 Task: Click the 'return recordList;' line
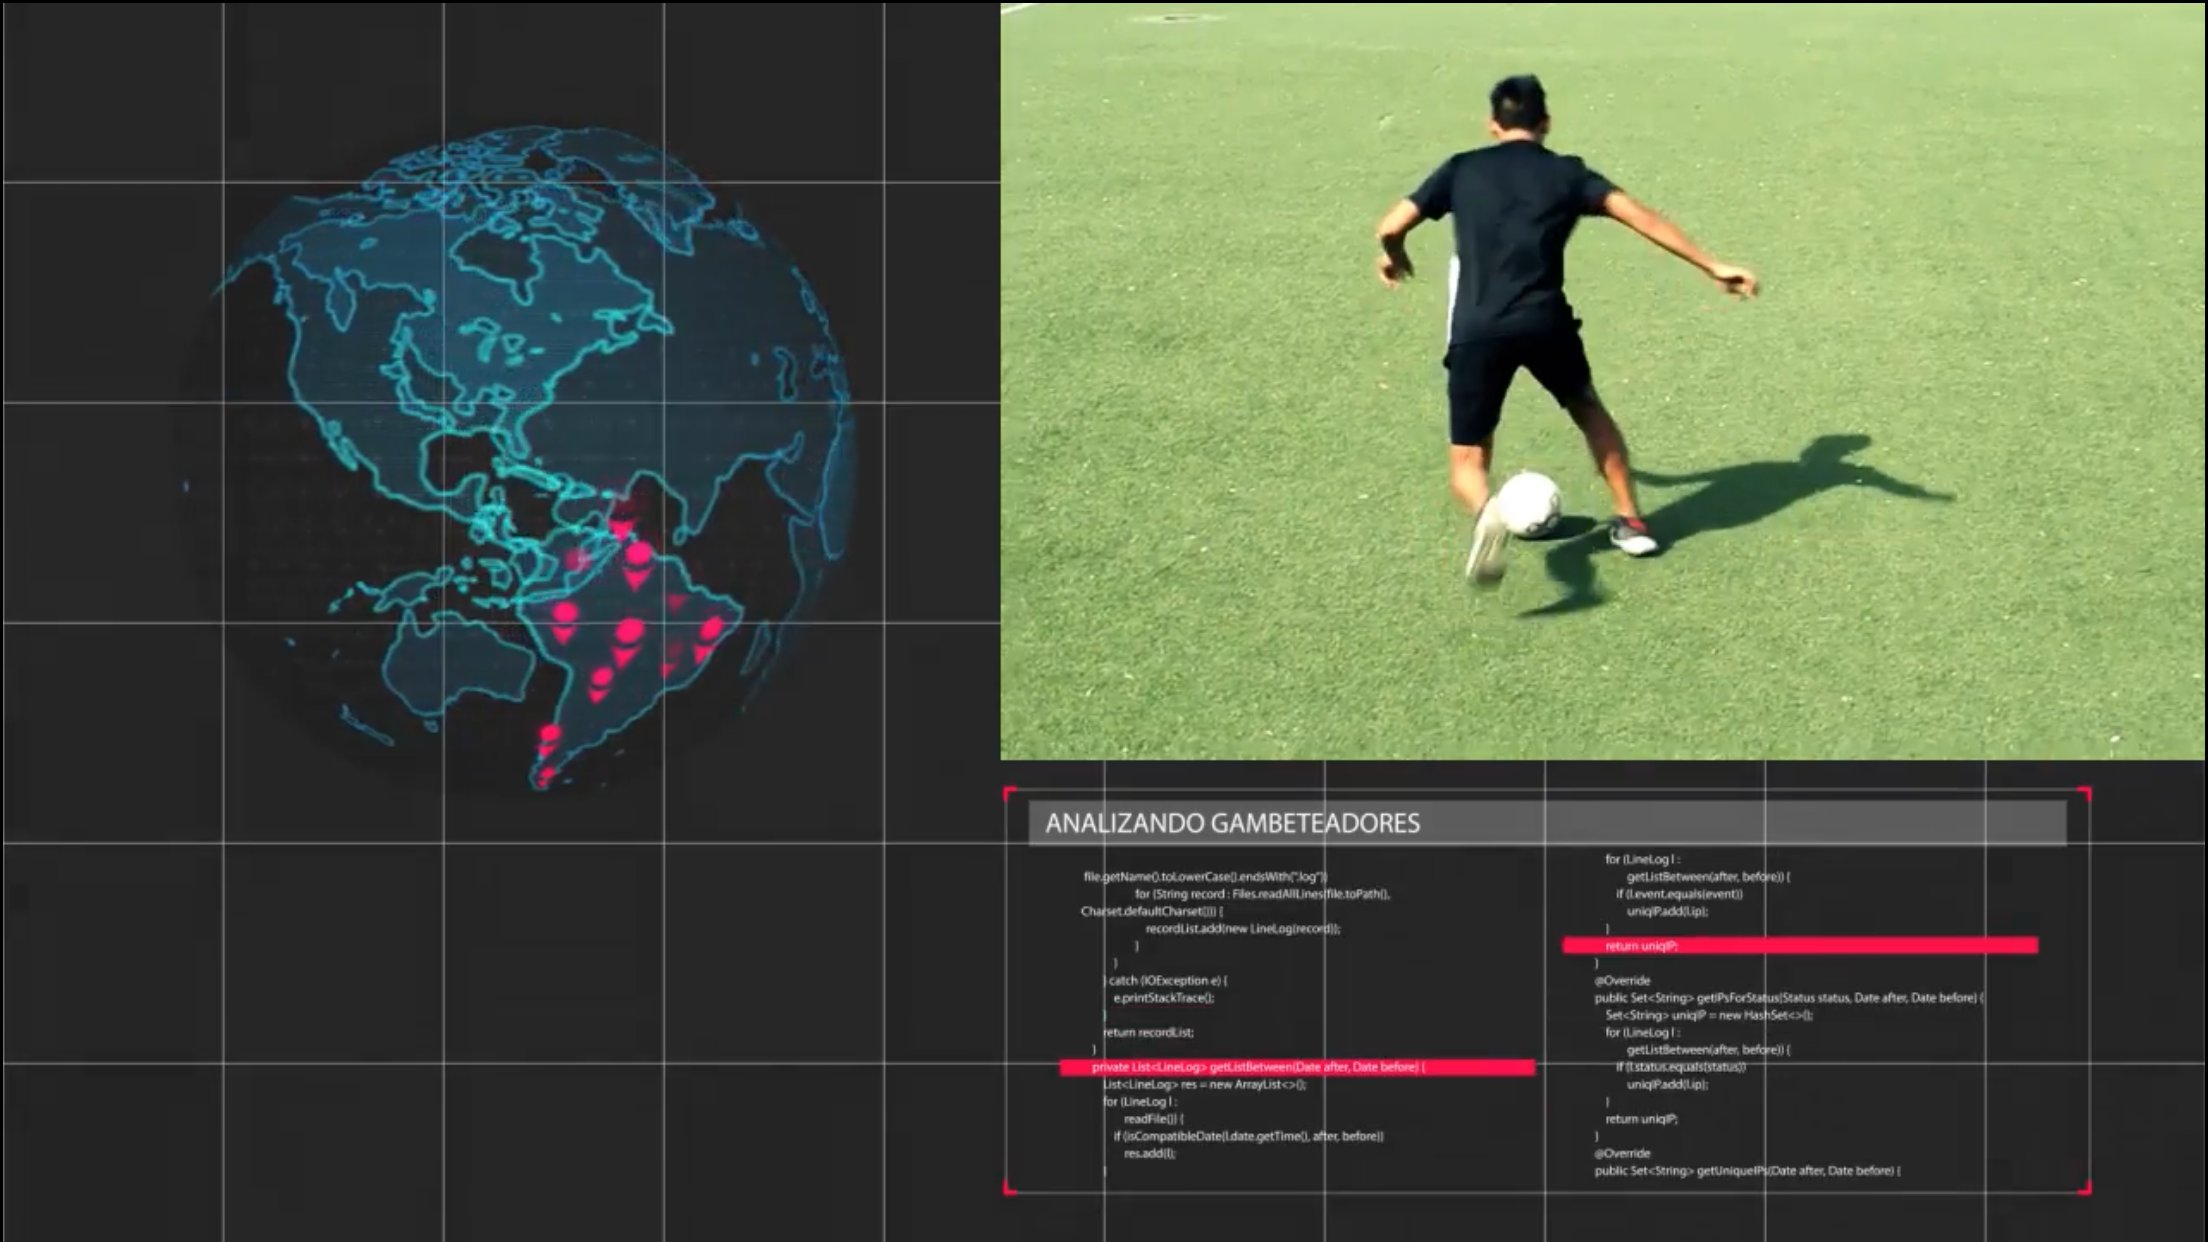click(1148, 1032)
